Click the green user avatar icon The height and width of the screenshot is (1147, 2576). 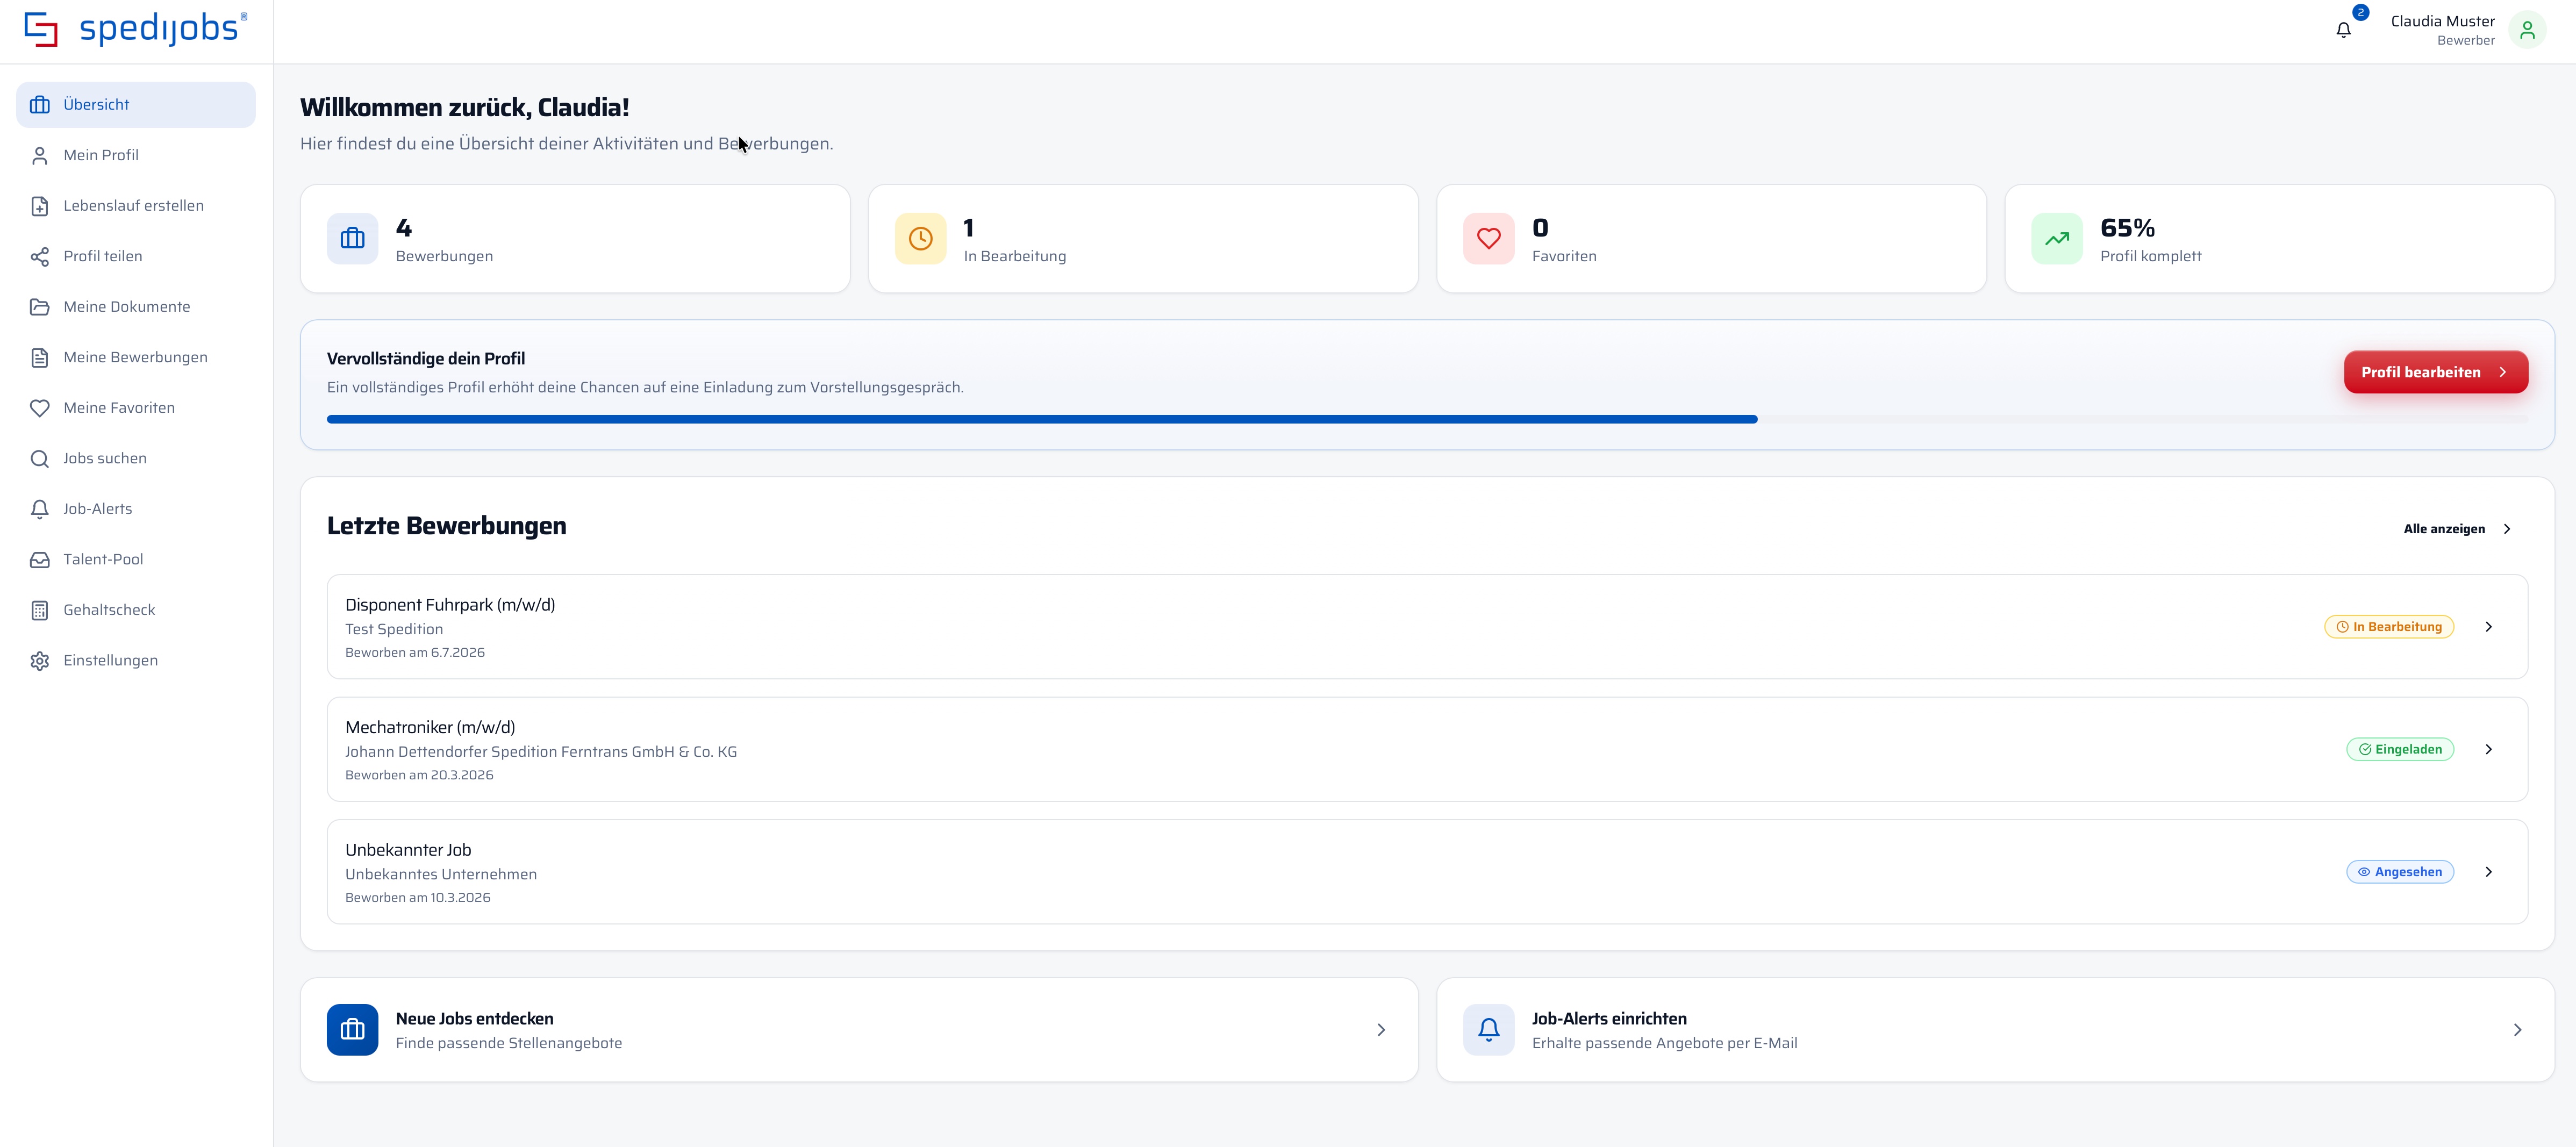tap(2527, 30)
